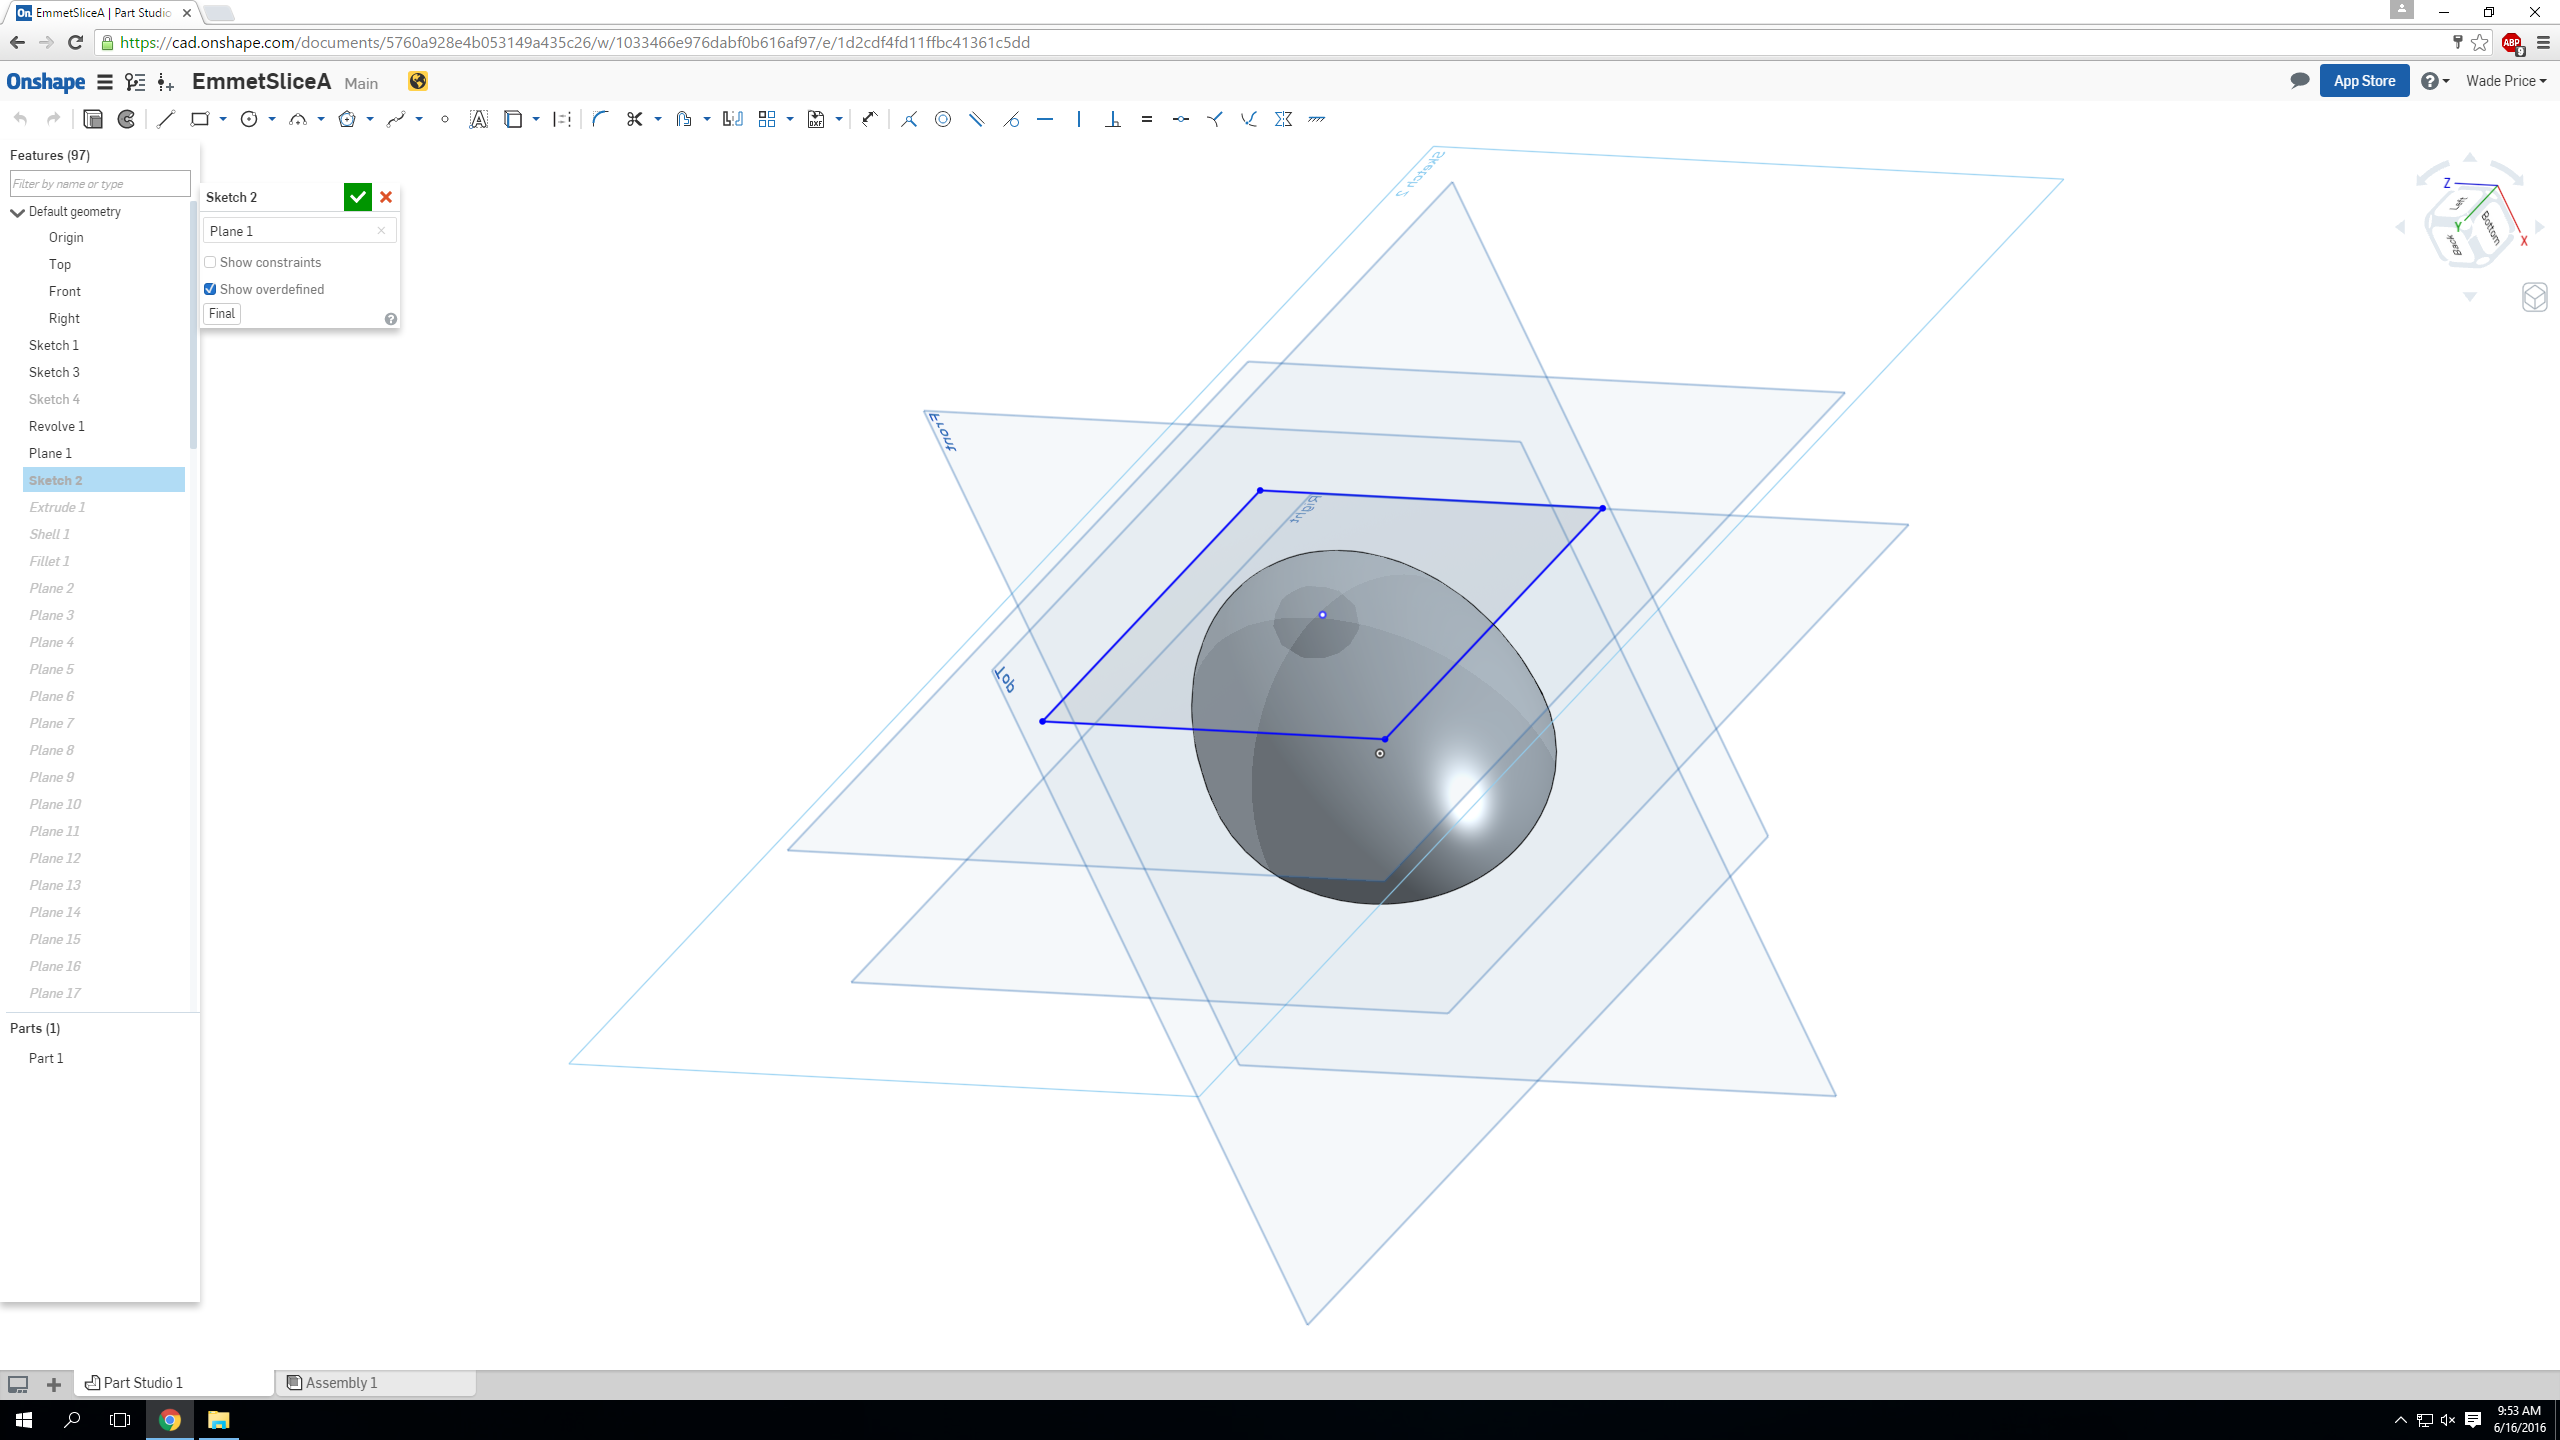Select the Corner rectangle tool
Screen dimensions: 2560x1440
(200, 119)
